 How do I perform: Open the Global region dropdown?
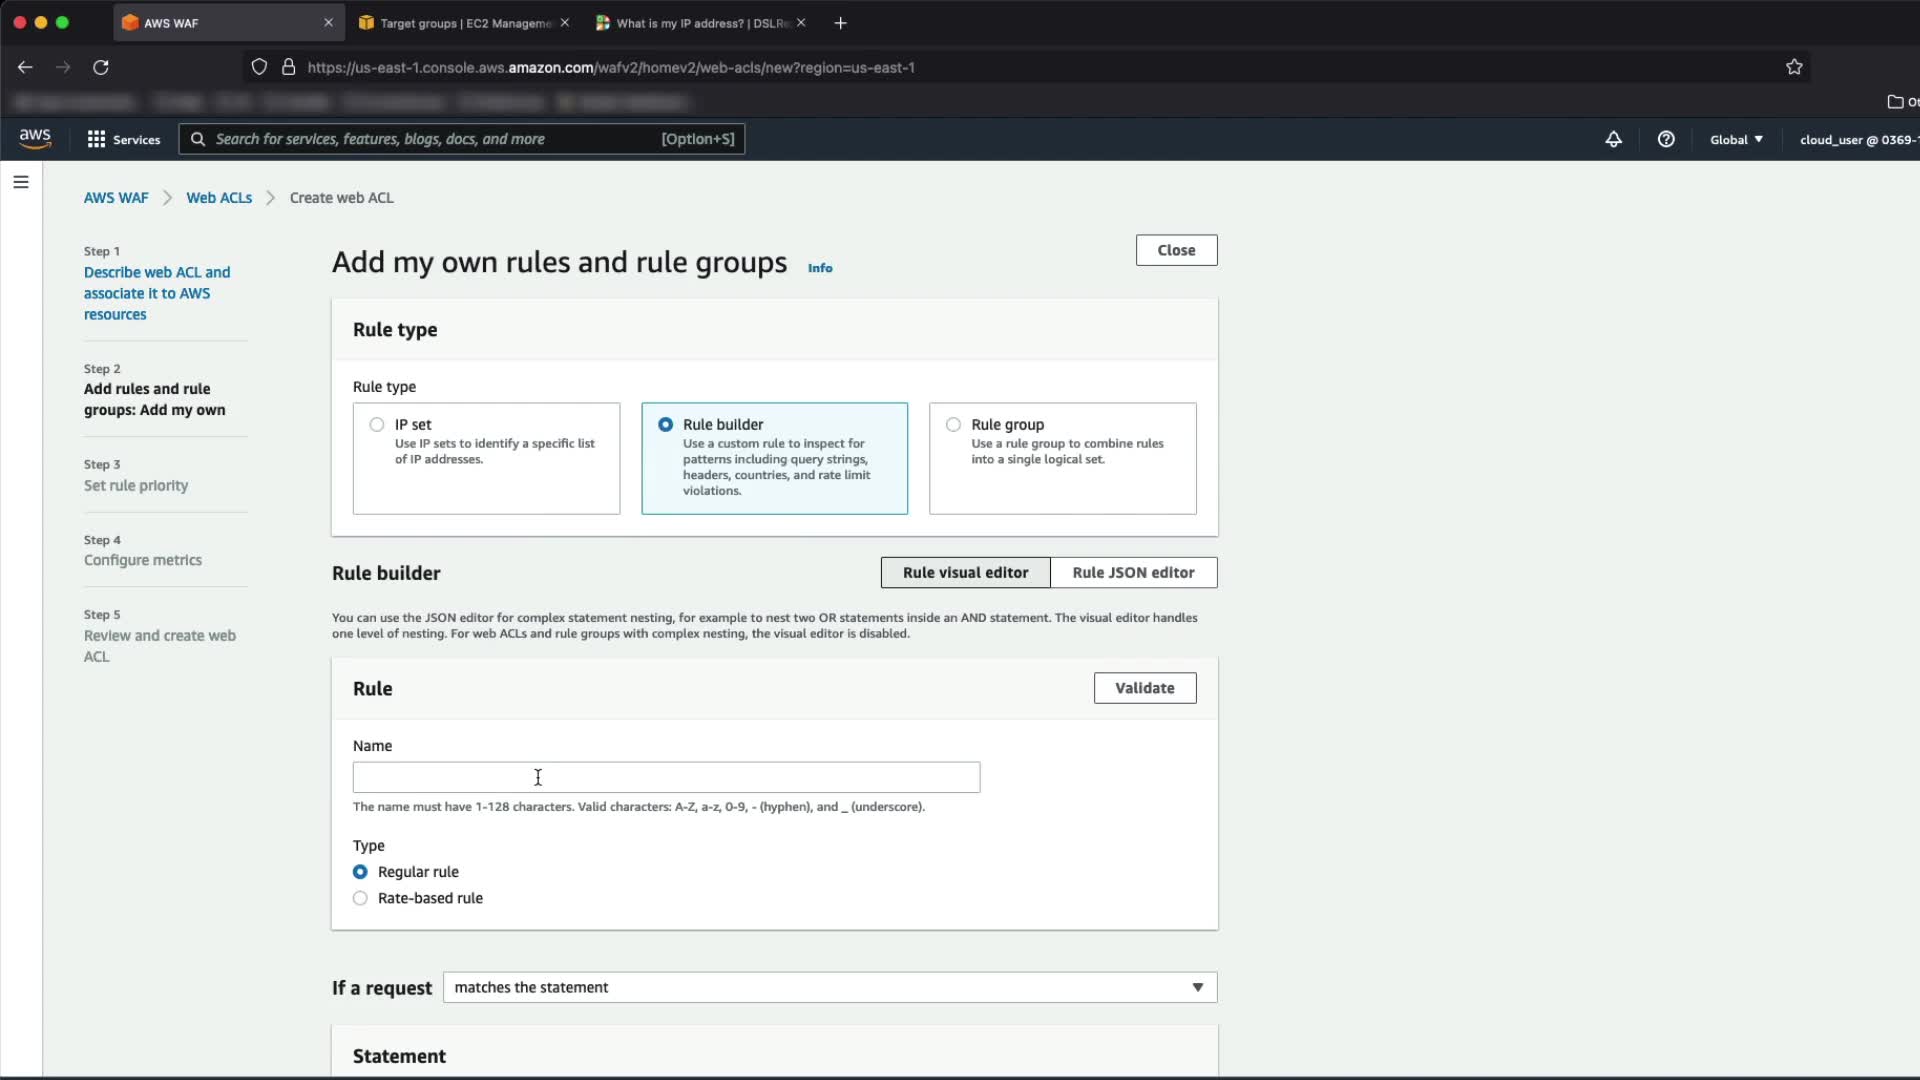coord(1736,139)
